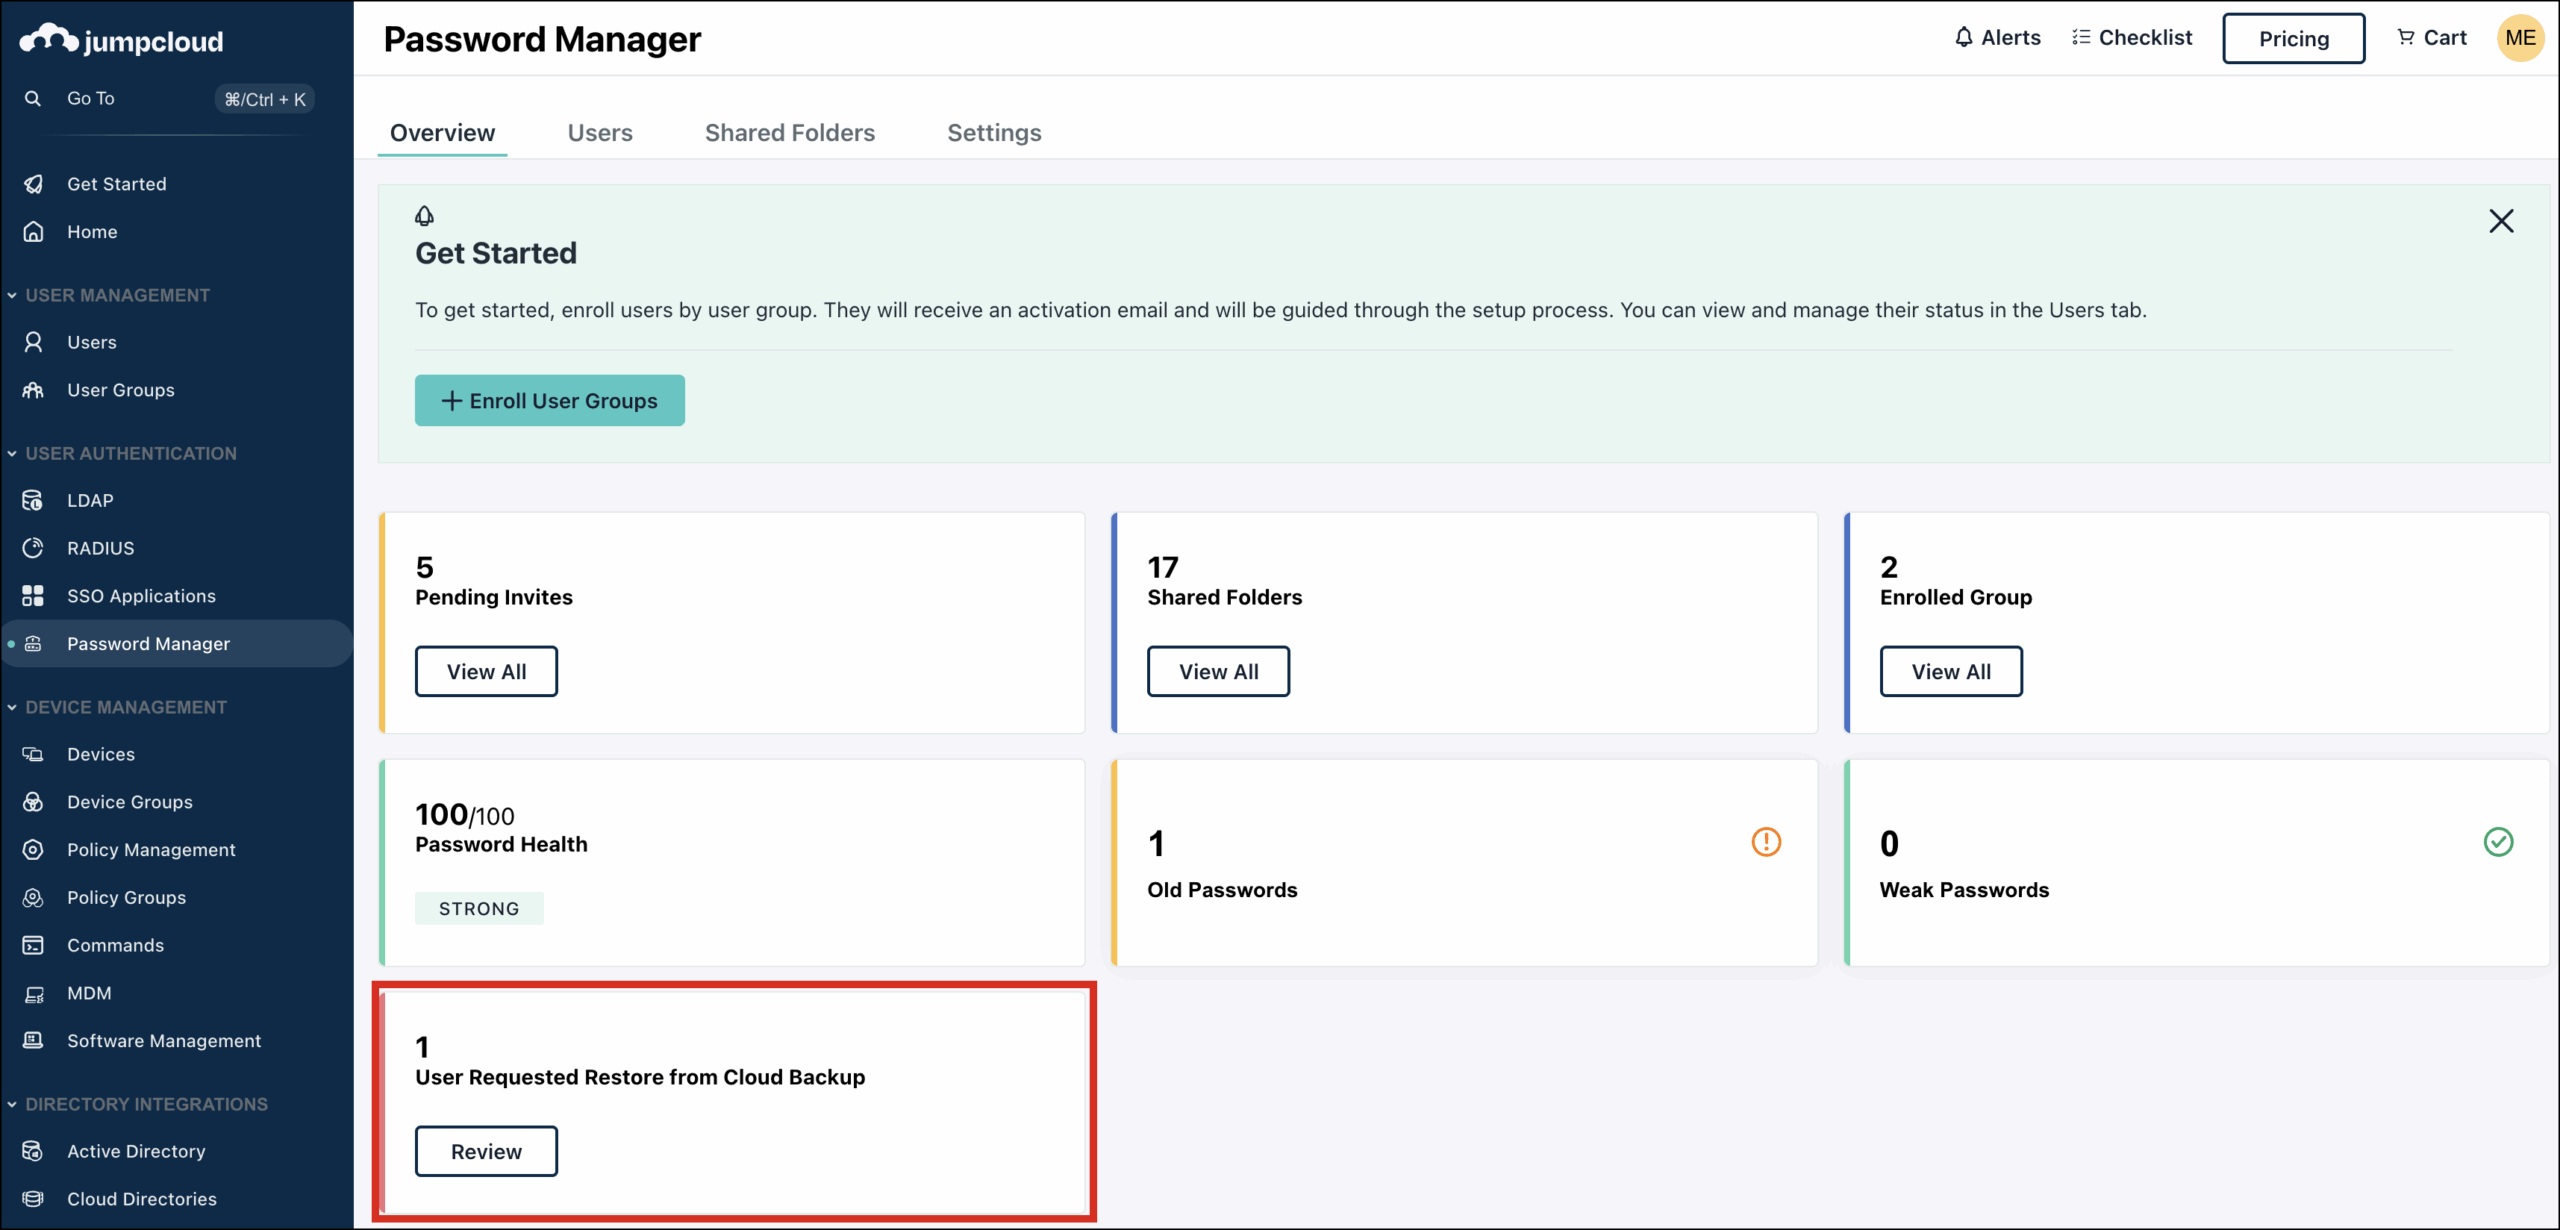Image resolution: width=2560 pixels, height=1230 pixels.
Task: Click the Old Passwords warning icon
Action: [x=1766, y=842]
